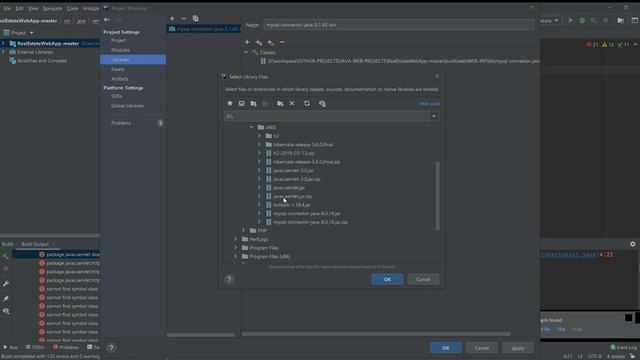This screenshot has height=360, width=640.
Task: Click Hide path link
Action: [x=429, y=104]
